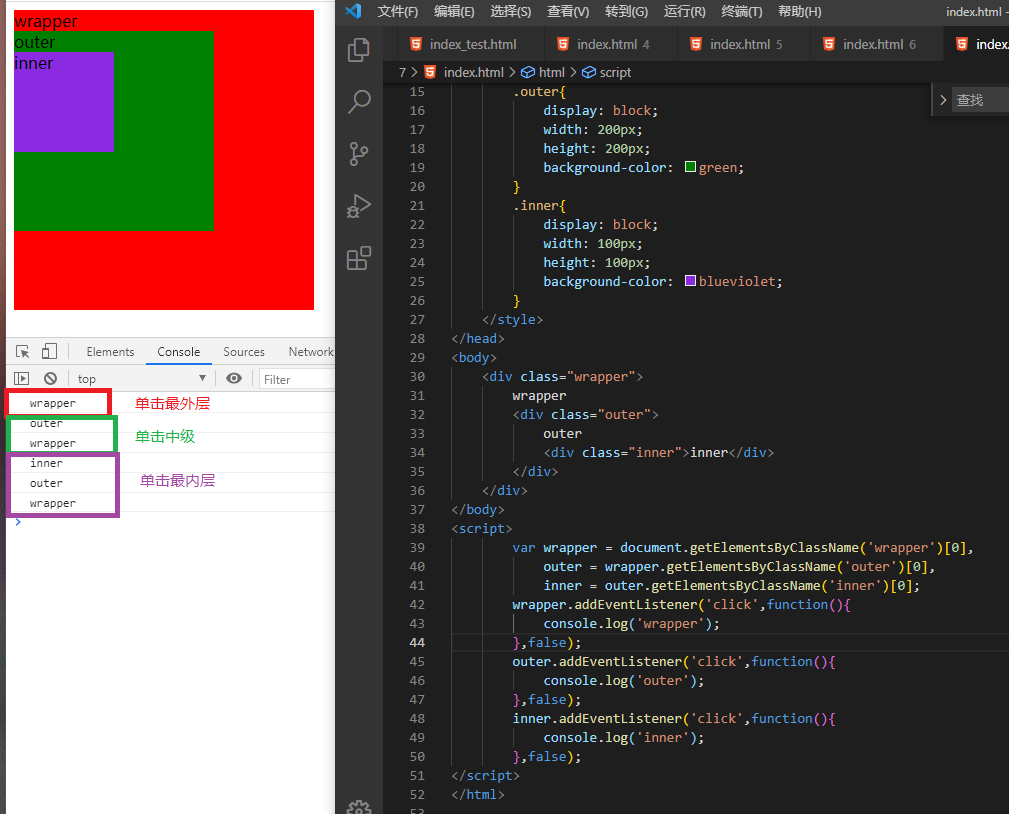Expand the find widget replace chevron
The image size is (1009, 814).
pyautogui.click(x=943, y=100)
